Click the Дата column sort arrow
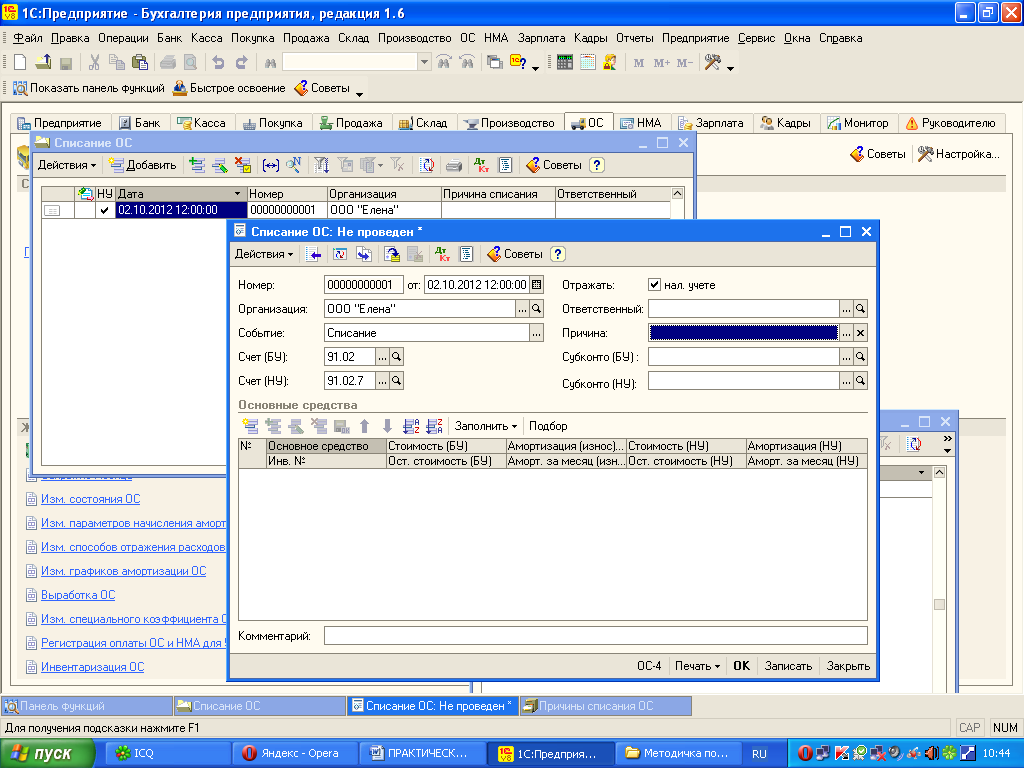Screen dimensions: 1024x768 (x=237, y=194)
